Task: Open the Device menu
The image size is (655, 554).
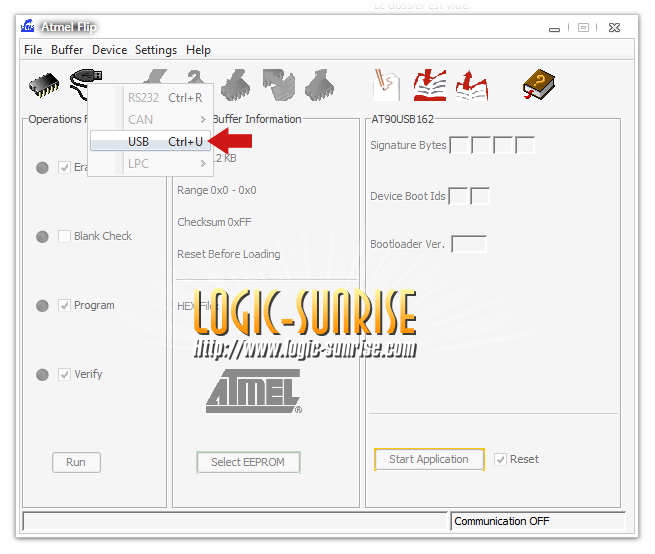Action: (109, 50)
